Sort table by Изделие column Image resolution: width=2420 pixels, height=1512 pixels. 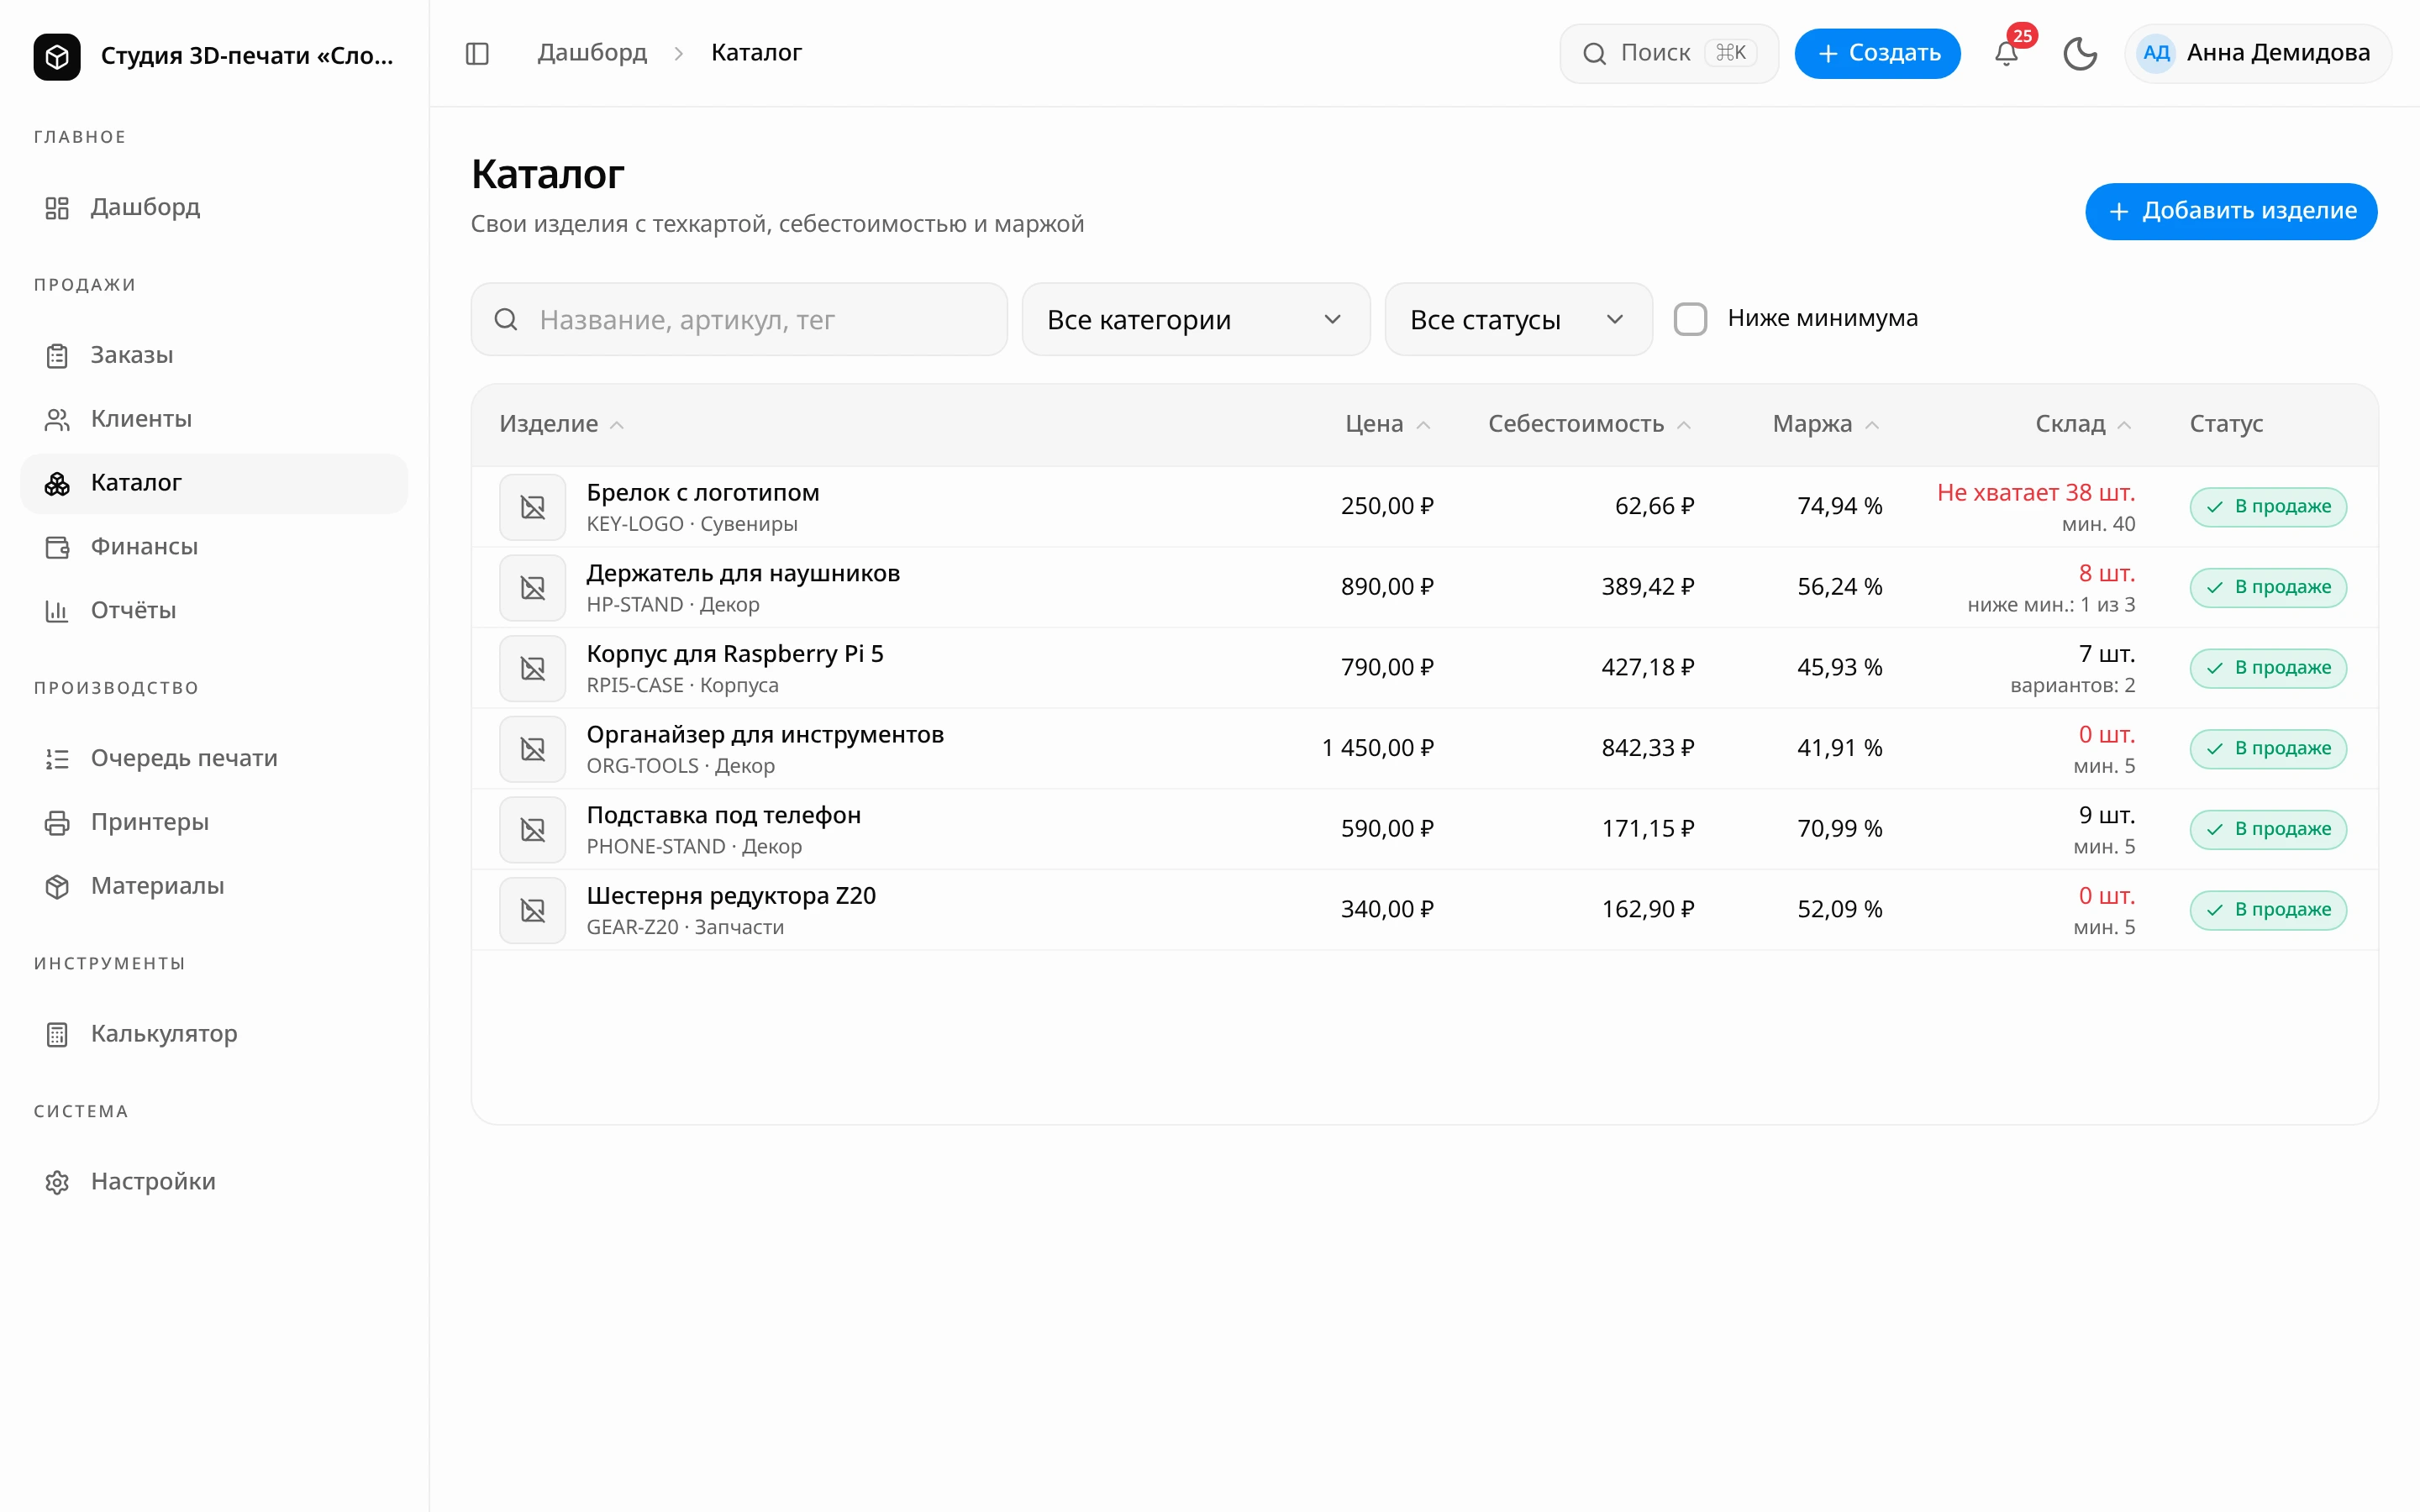pyautogui.click(x=561, y=424)
